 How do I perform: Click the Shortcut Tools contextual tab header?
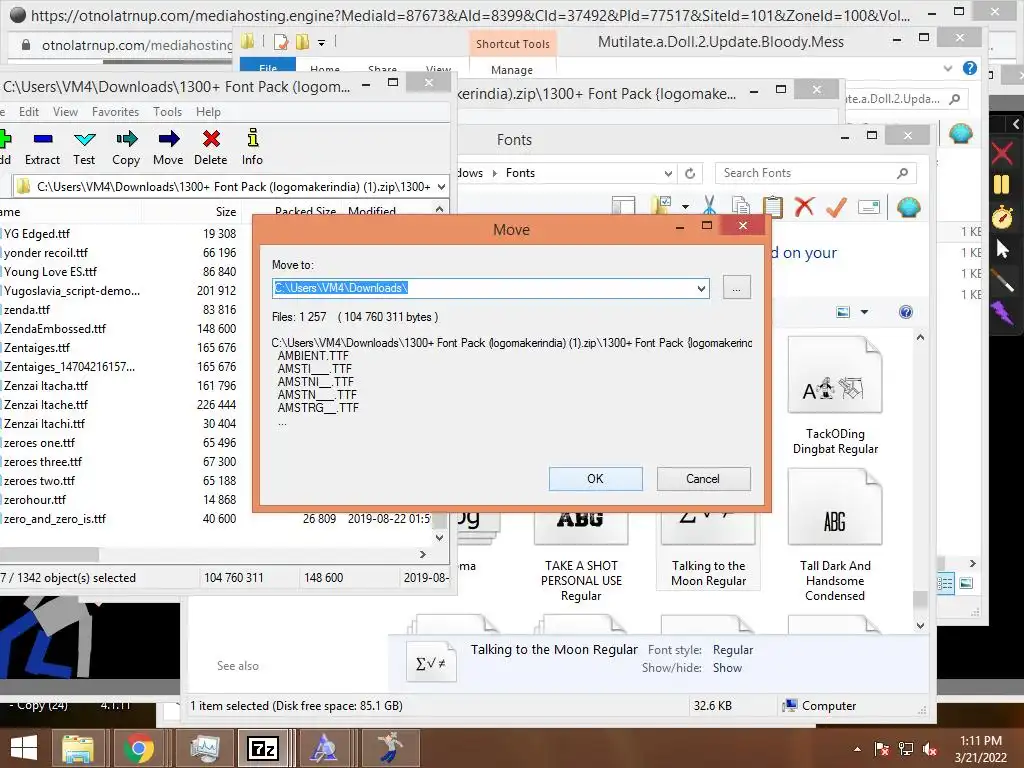pos(513,44)
